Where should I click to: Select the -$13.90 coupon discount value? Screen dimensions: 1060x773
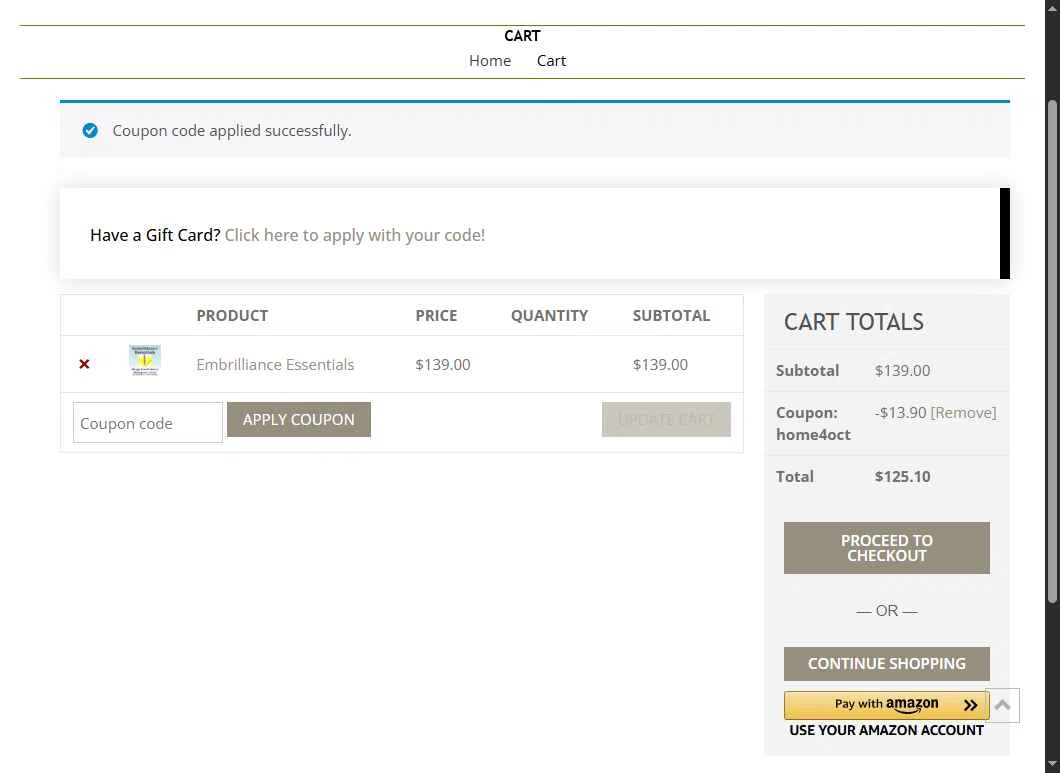[900, 413]
